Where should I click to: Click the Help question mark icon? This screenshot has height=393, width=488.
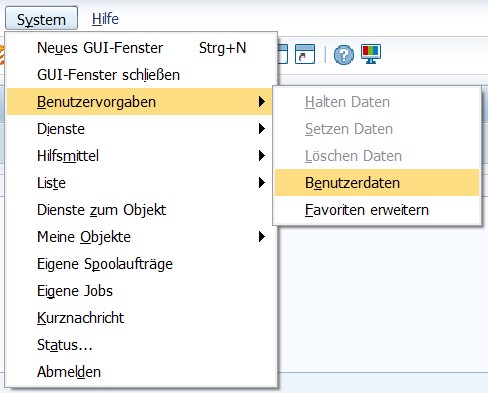[x=344, y=54]
